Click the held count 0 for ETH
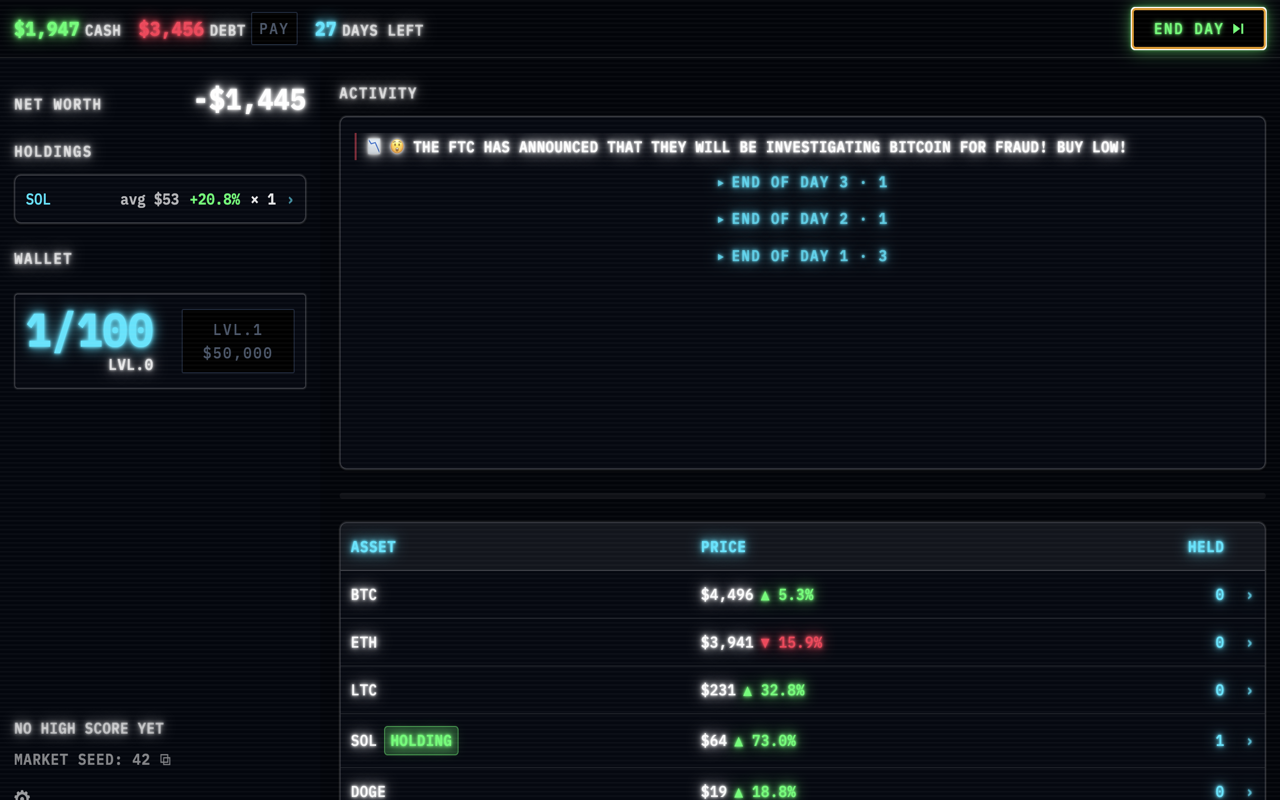 coord(1219,643)
